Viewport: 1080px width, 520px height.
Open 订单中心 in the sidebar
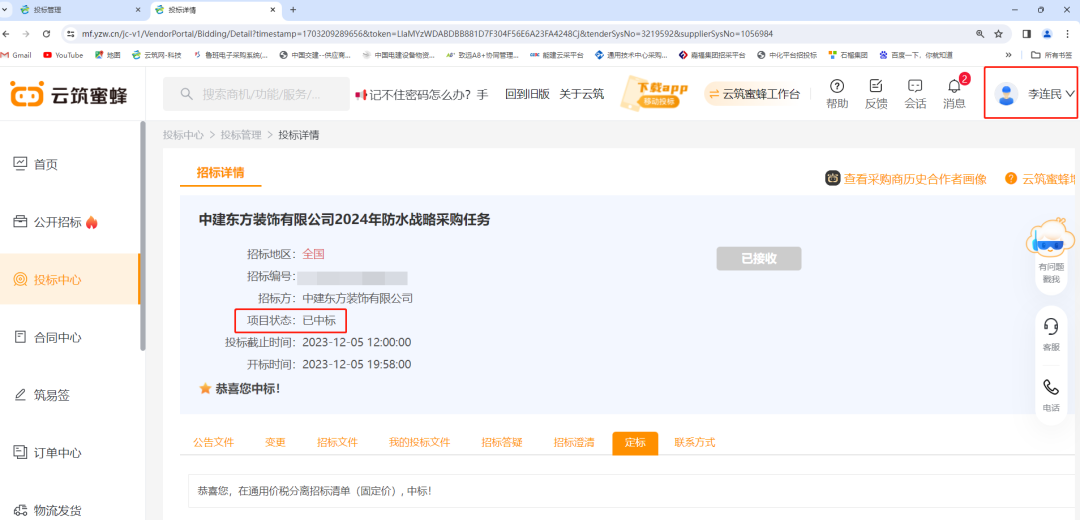48,453
